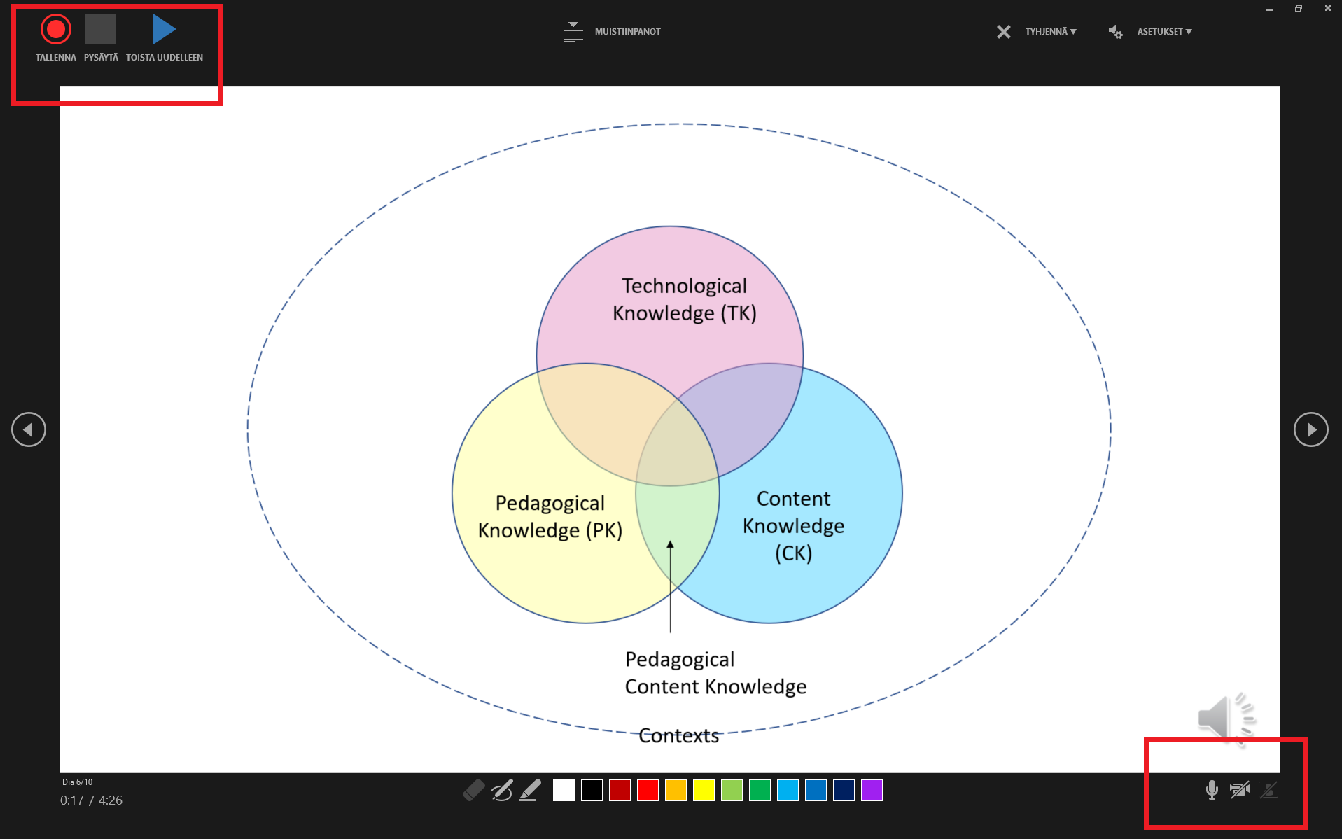The image size is (1344, 840).
Task: Toggle the camera on or off
Action: 1240,790
